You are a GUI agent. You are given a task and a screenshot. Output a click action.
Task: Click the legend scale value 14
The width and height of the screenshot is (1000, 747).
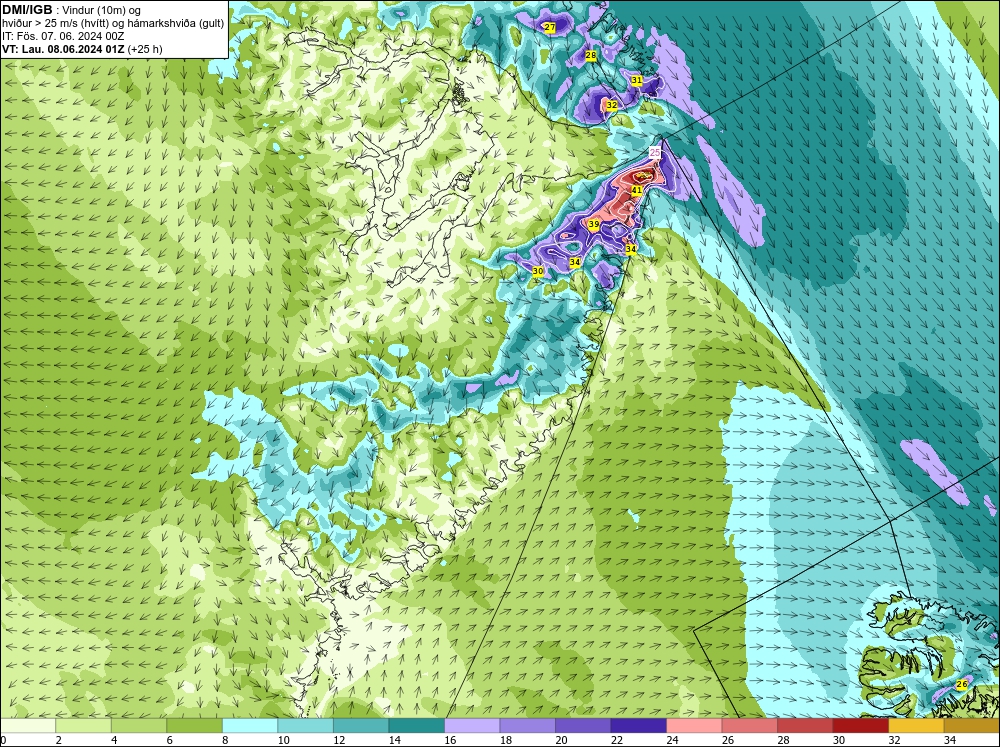pyautogui.click(x=395, y=740)
